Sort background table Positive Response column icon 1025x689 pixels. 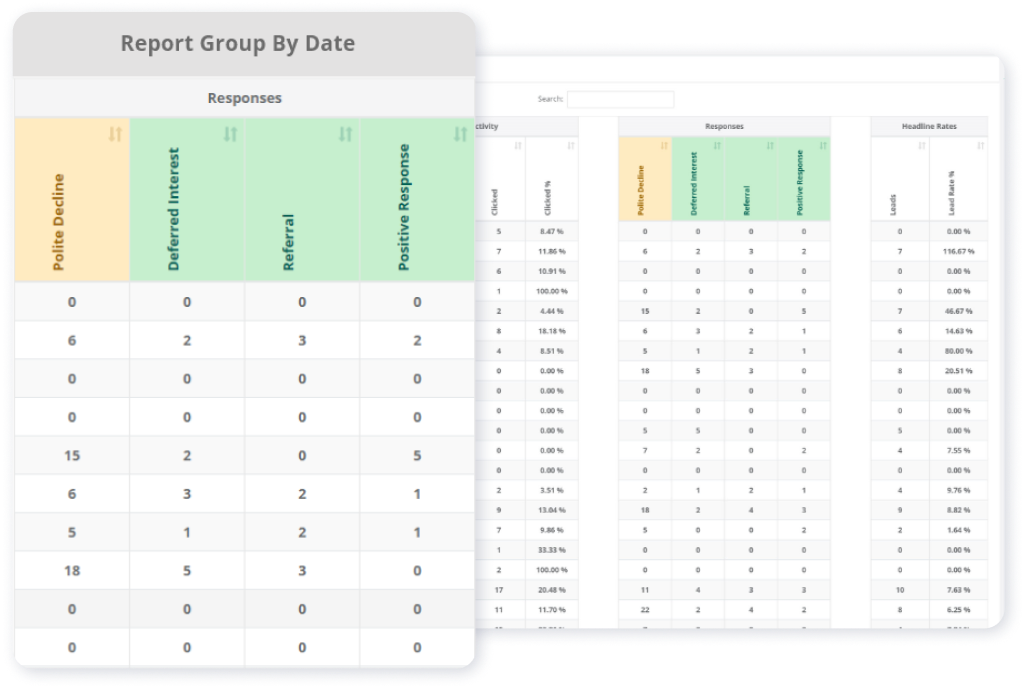point(823,146)
